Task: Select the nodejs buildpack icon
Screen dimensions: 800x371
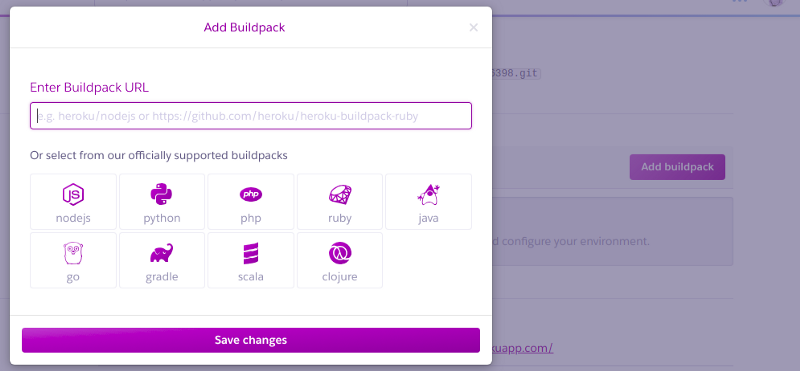Action: [x=73, y=194]
